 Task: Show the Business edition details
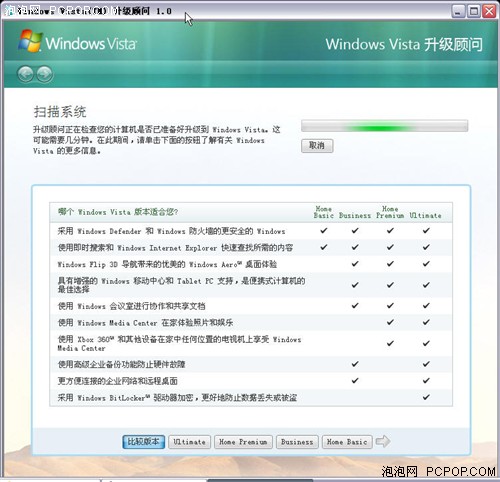click(x=297, y=442)
